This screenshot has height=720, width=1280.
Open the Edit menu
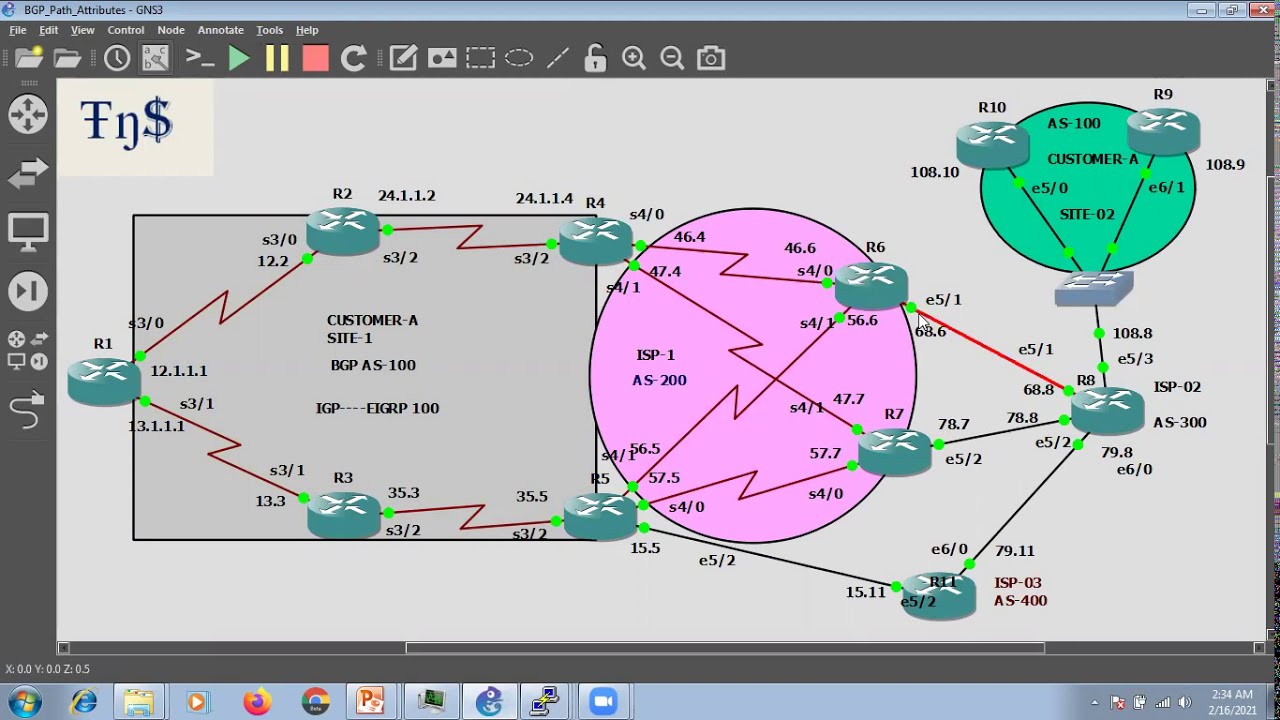(48, 30)
